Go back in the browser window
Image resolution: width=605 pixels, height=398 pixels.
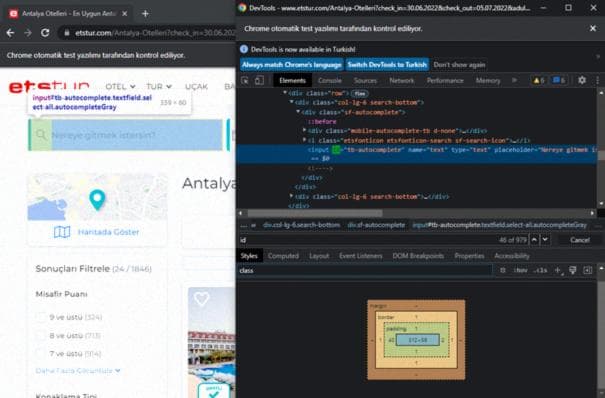[x=10, y=33]
